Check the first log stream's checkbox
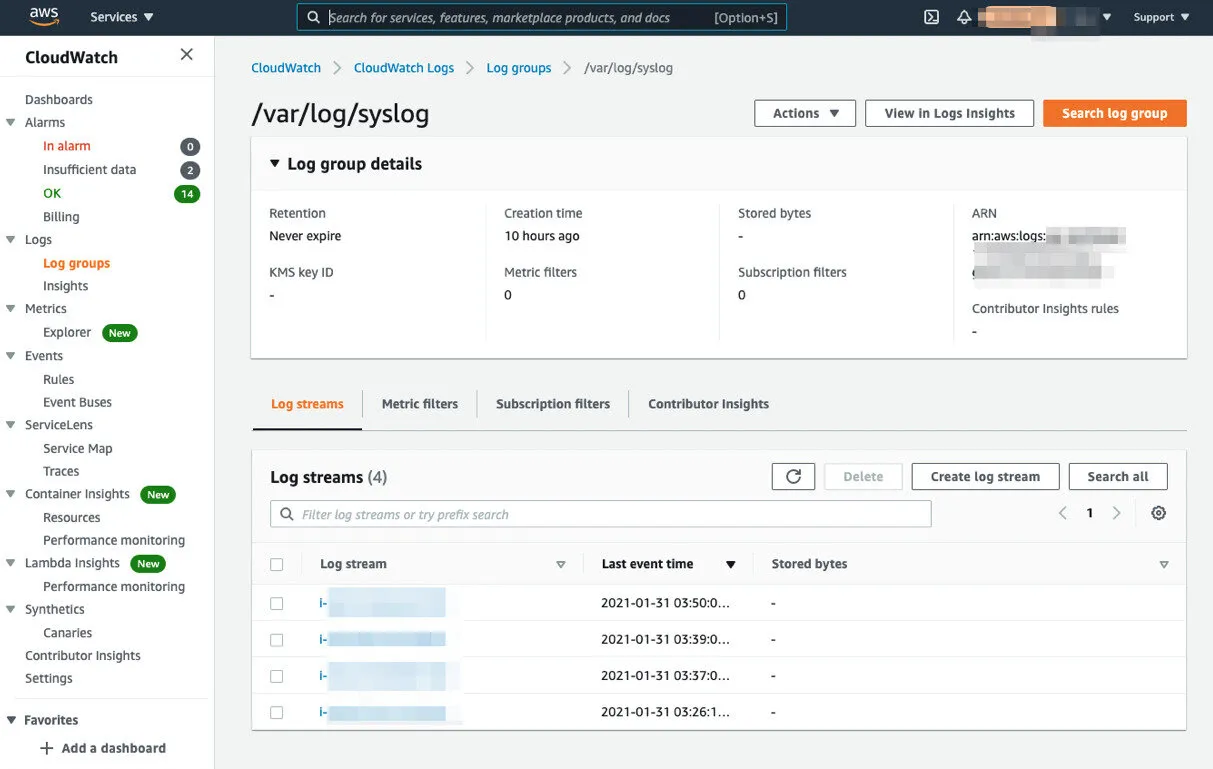The image size is (1213, 769). (277, 604)
